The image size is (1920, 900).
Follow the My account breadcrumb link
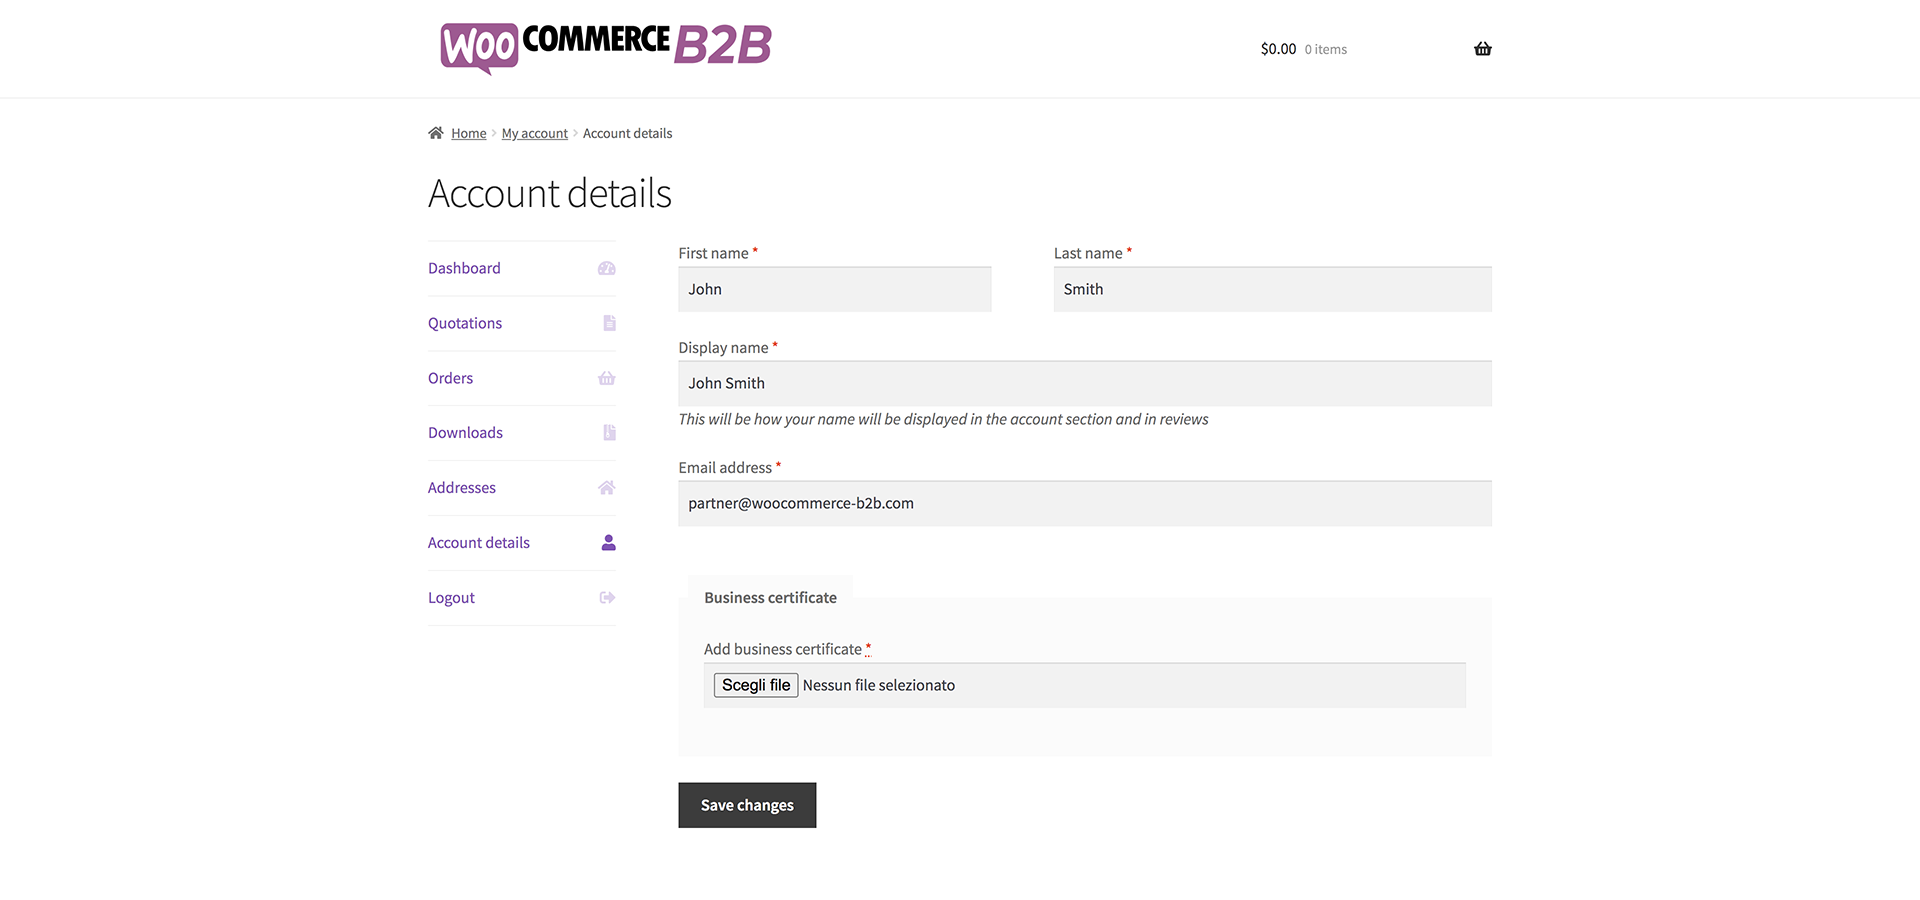pos(534,134)
